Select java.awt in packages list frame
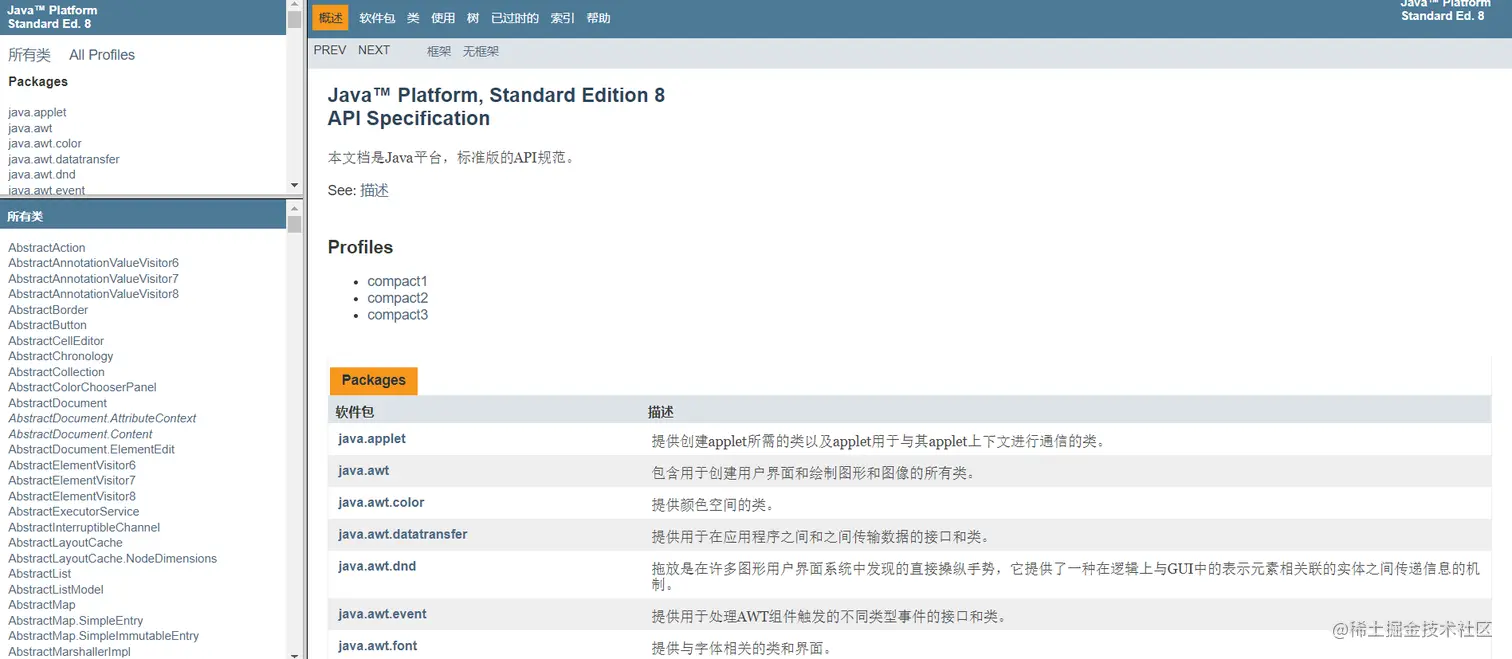 [x=30, y=128]
